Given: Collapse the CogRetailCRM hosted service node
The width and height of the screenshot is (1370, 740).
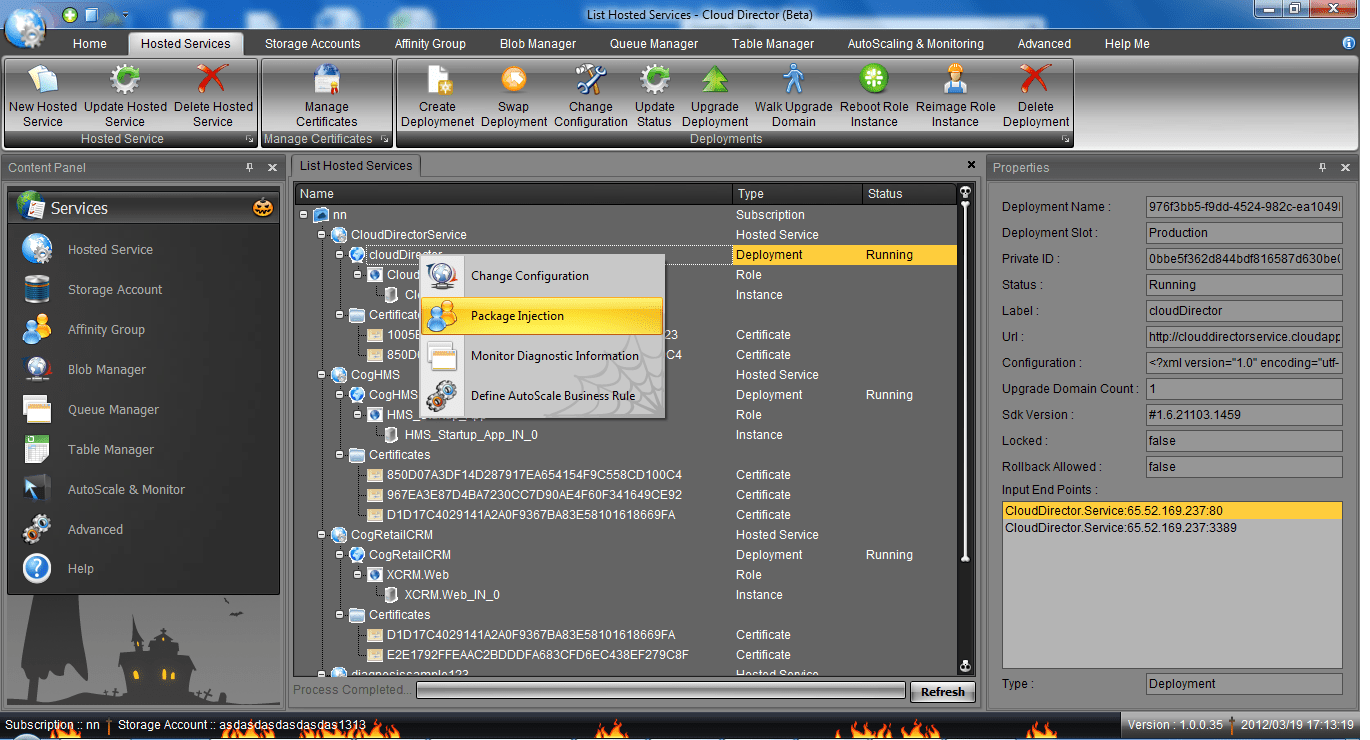Looking at the screenshot, I should (x=322, y=535).
